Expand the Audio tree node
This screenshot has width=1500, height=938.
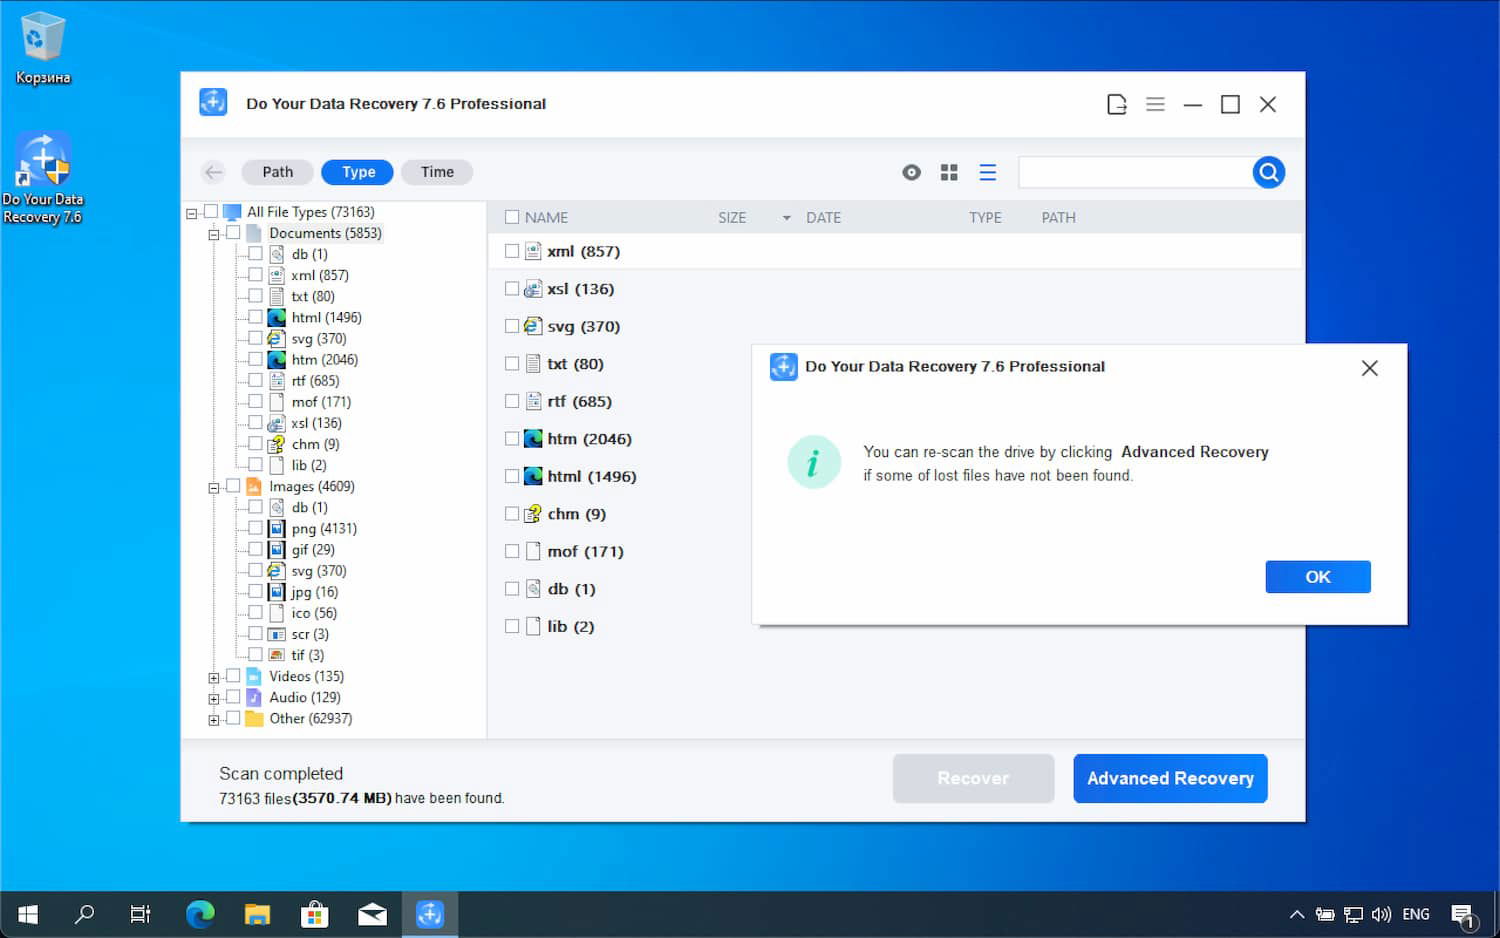coord(213,699)
